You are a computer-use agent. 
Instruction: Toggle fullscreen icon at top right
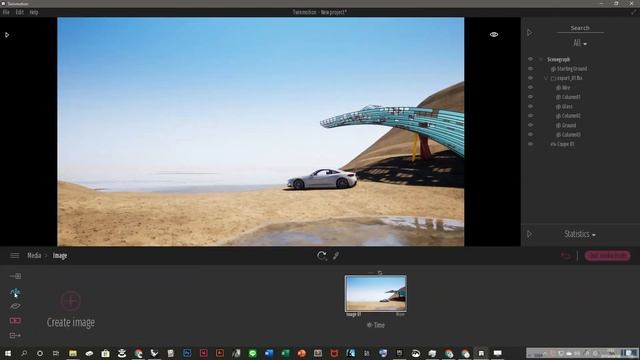coord(633,12)
